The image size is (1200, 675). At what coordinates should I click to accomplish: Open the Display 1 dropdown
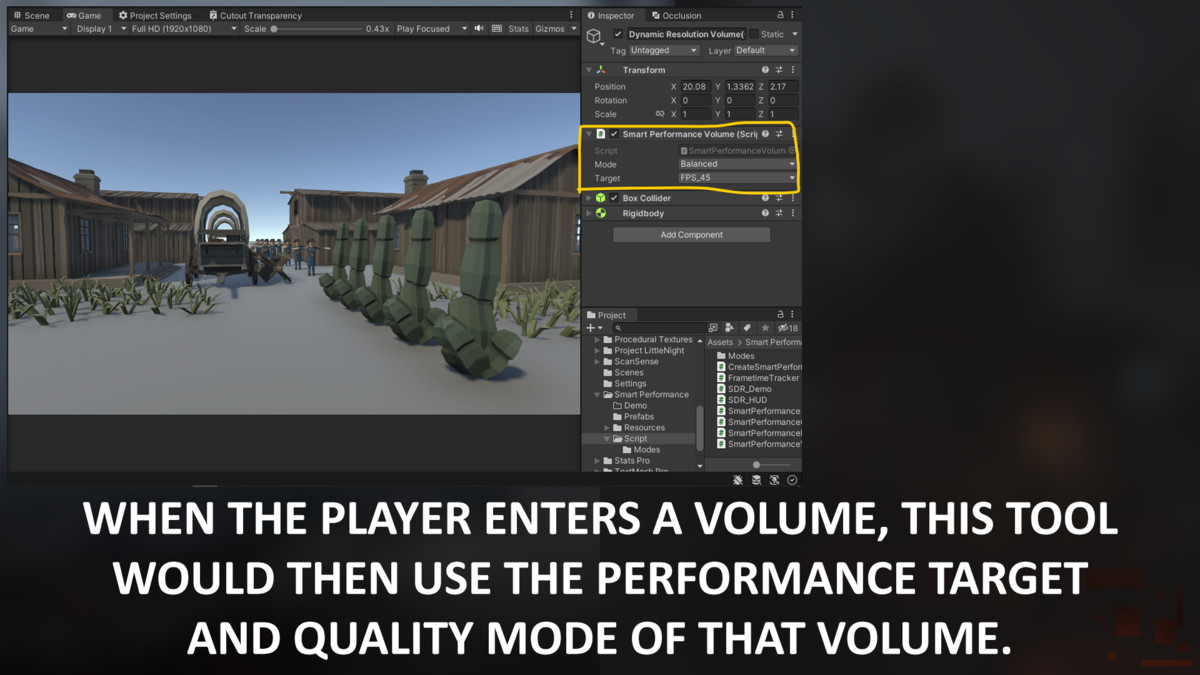pyautogui.click(x=99, y=29)
